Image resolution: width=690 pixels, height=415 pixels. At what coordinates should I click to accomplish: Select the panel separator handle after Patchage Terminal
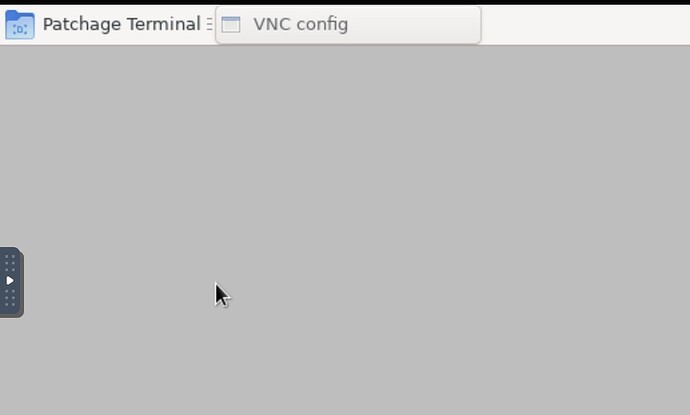click(209, 24)
